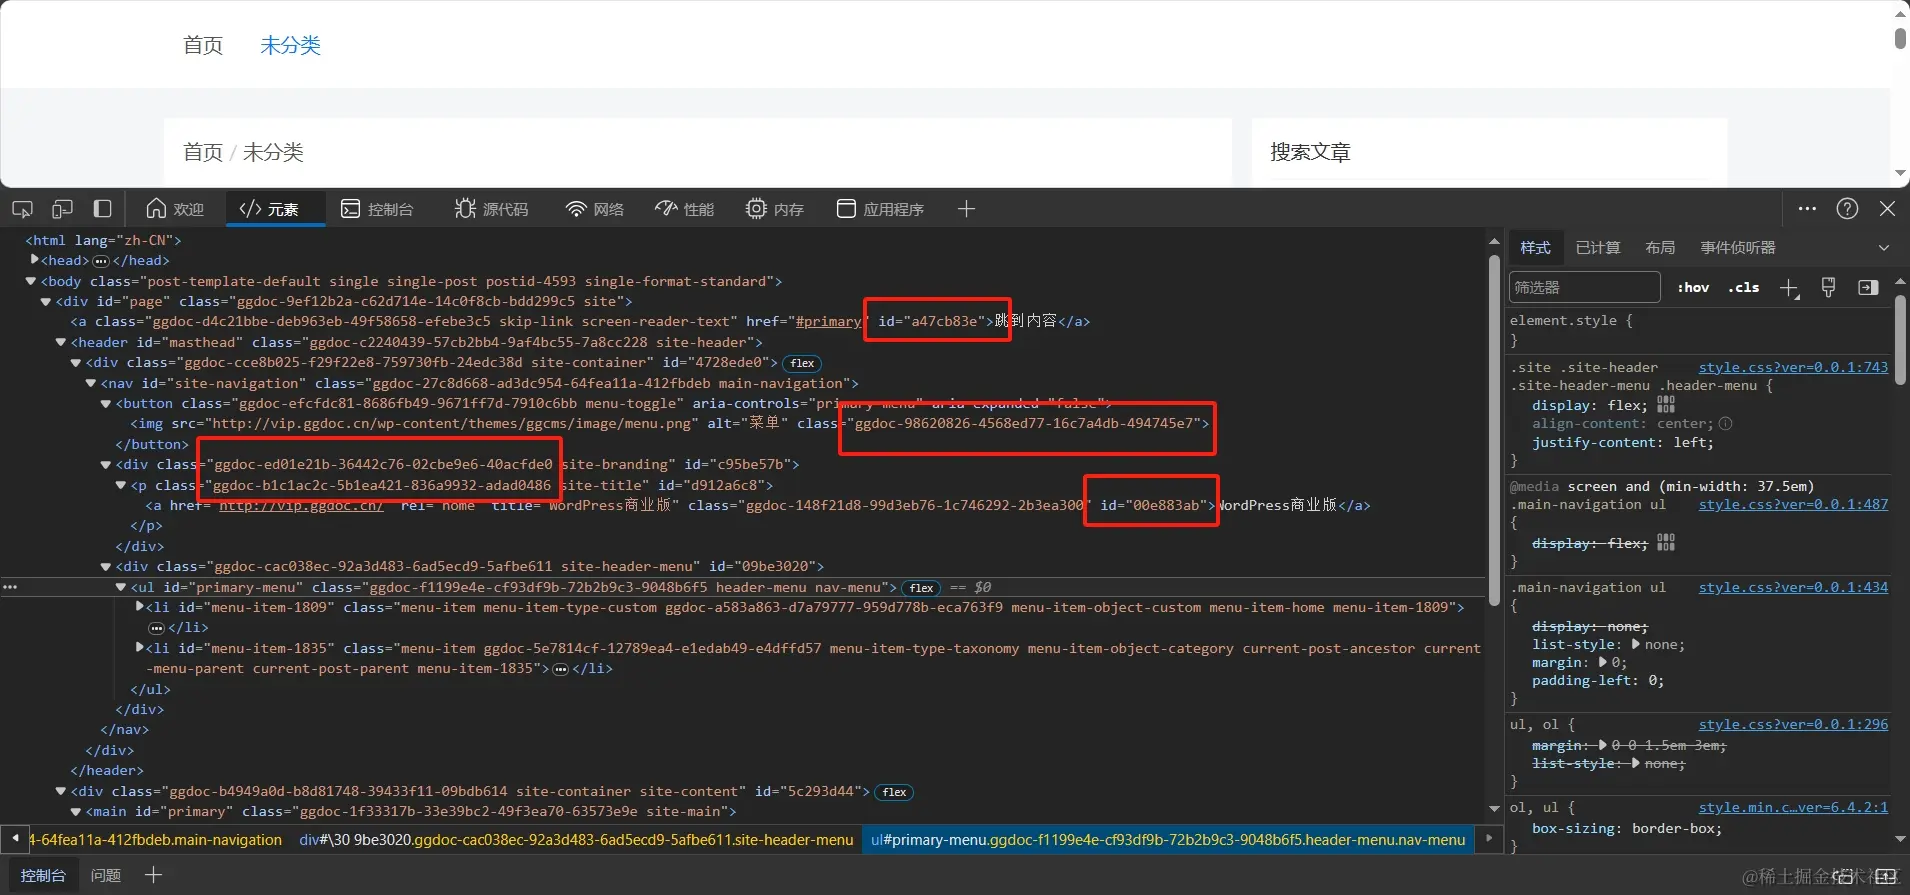The height and width of the screenshot is (895, 1910).
Task: Collapse the div id="page" node
Action: [46, 301]
